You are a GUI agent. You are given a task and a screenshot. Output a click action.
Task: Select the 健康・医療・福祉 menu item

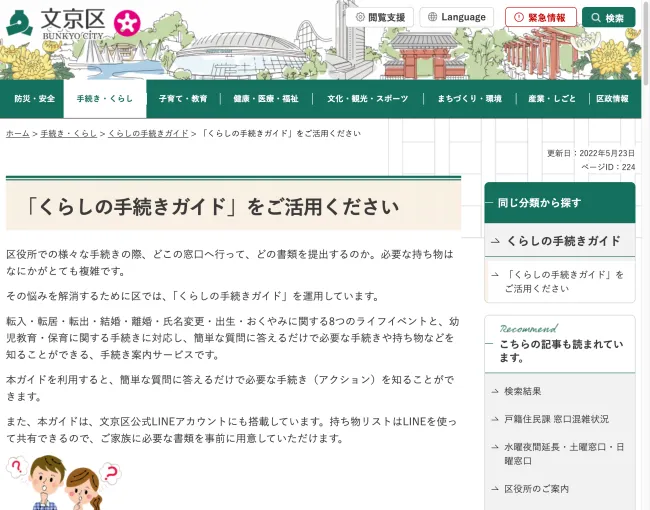(x=266, y=99)
